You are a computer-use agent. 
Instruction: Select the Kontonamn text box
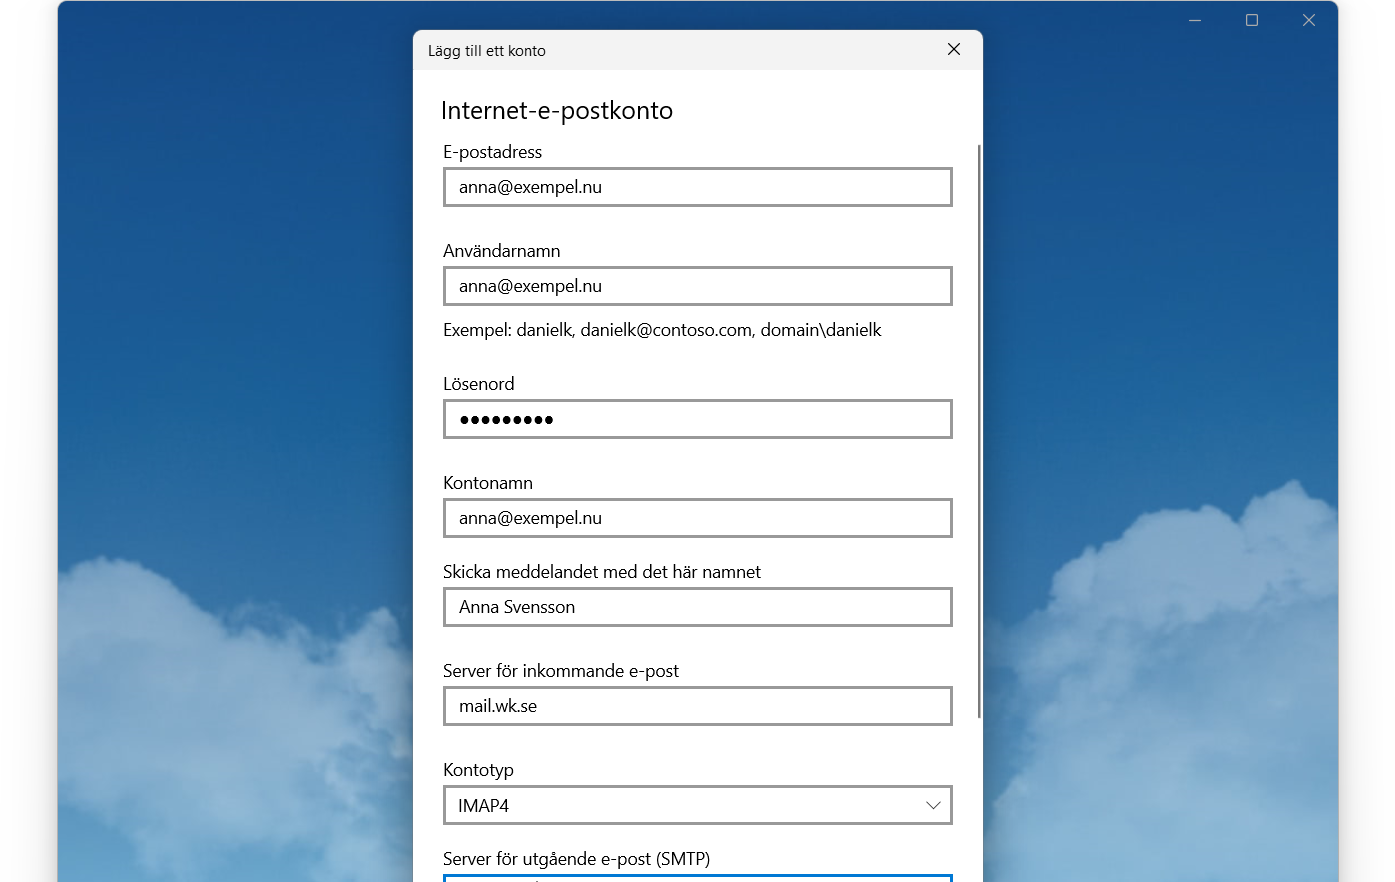tap(697, 518)
